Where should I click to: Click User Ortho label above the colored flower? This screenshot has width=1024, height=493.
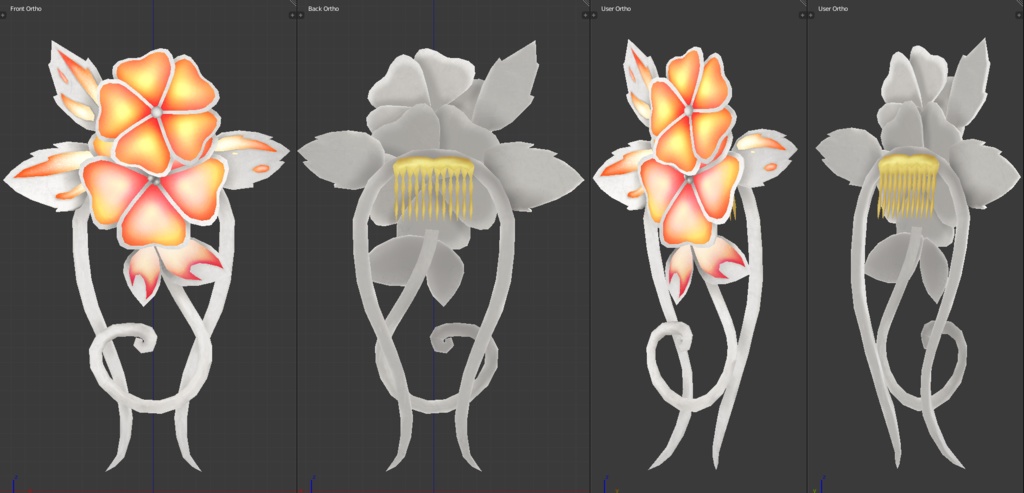tap(616, 8)
